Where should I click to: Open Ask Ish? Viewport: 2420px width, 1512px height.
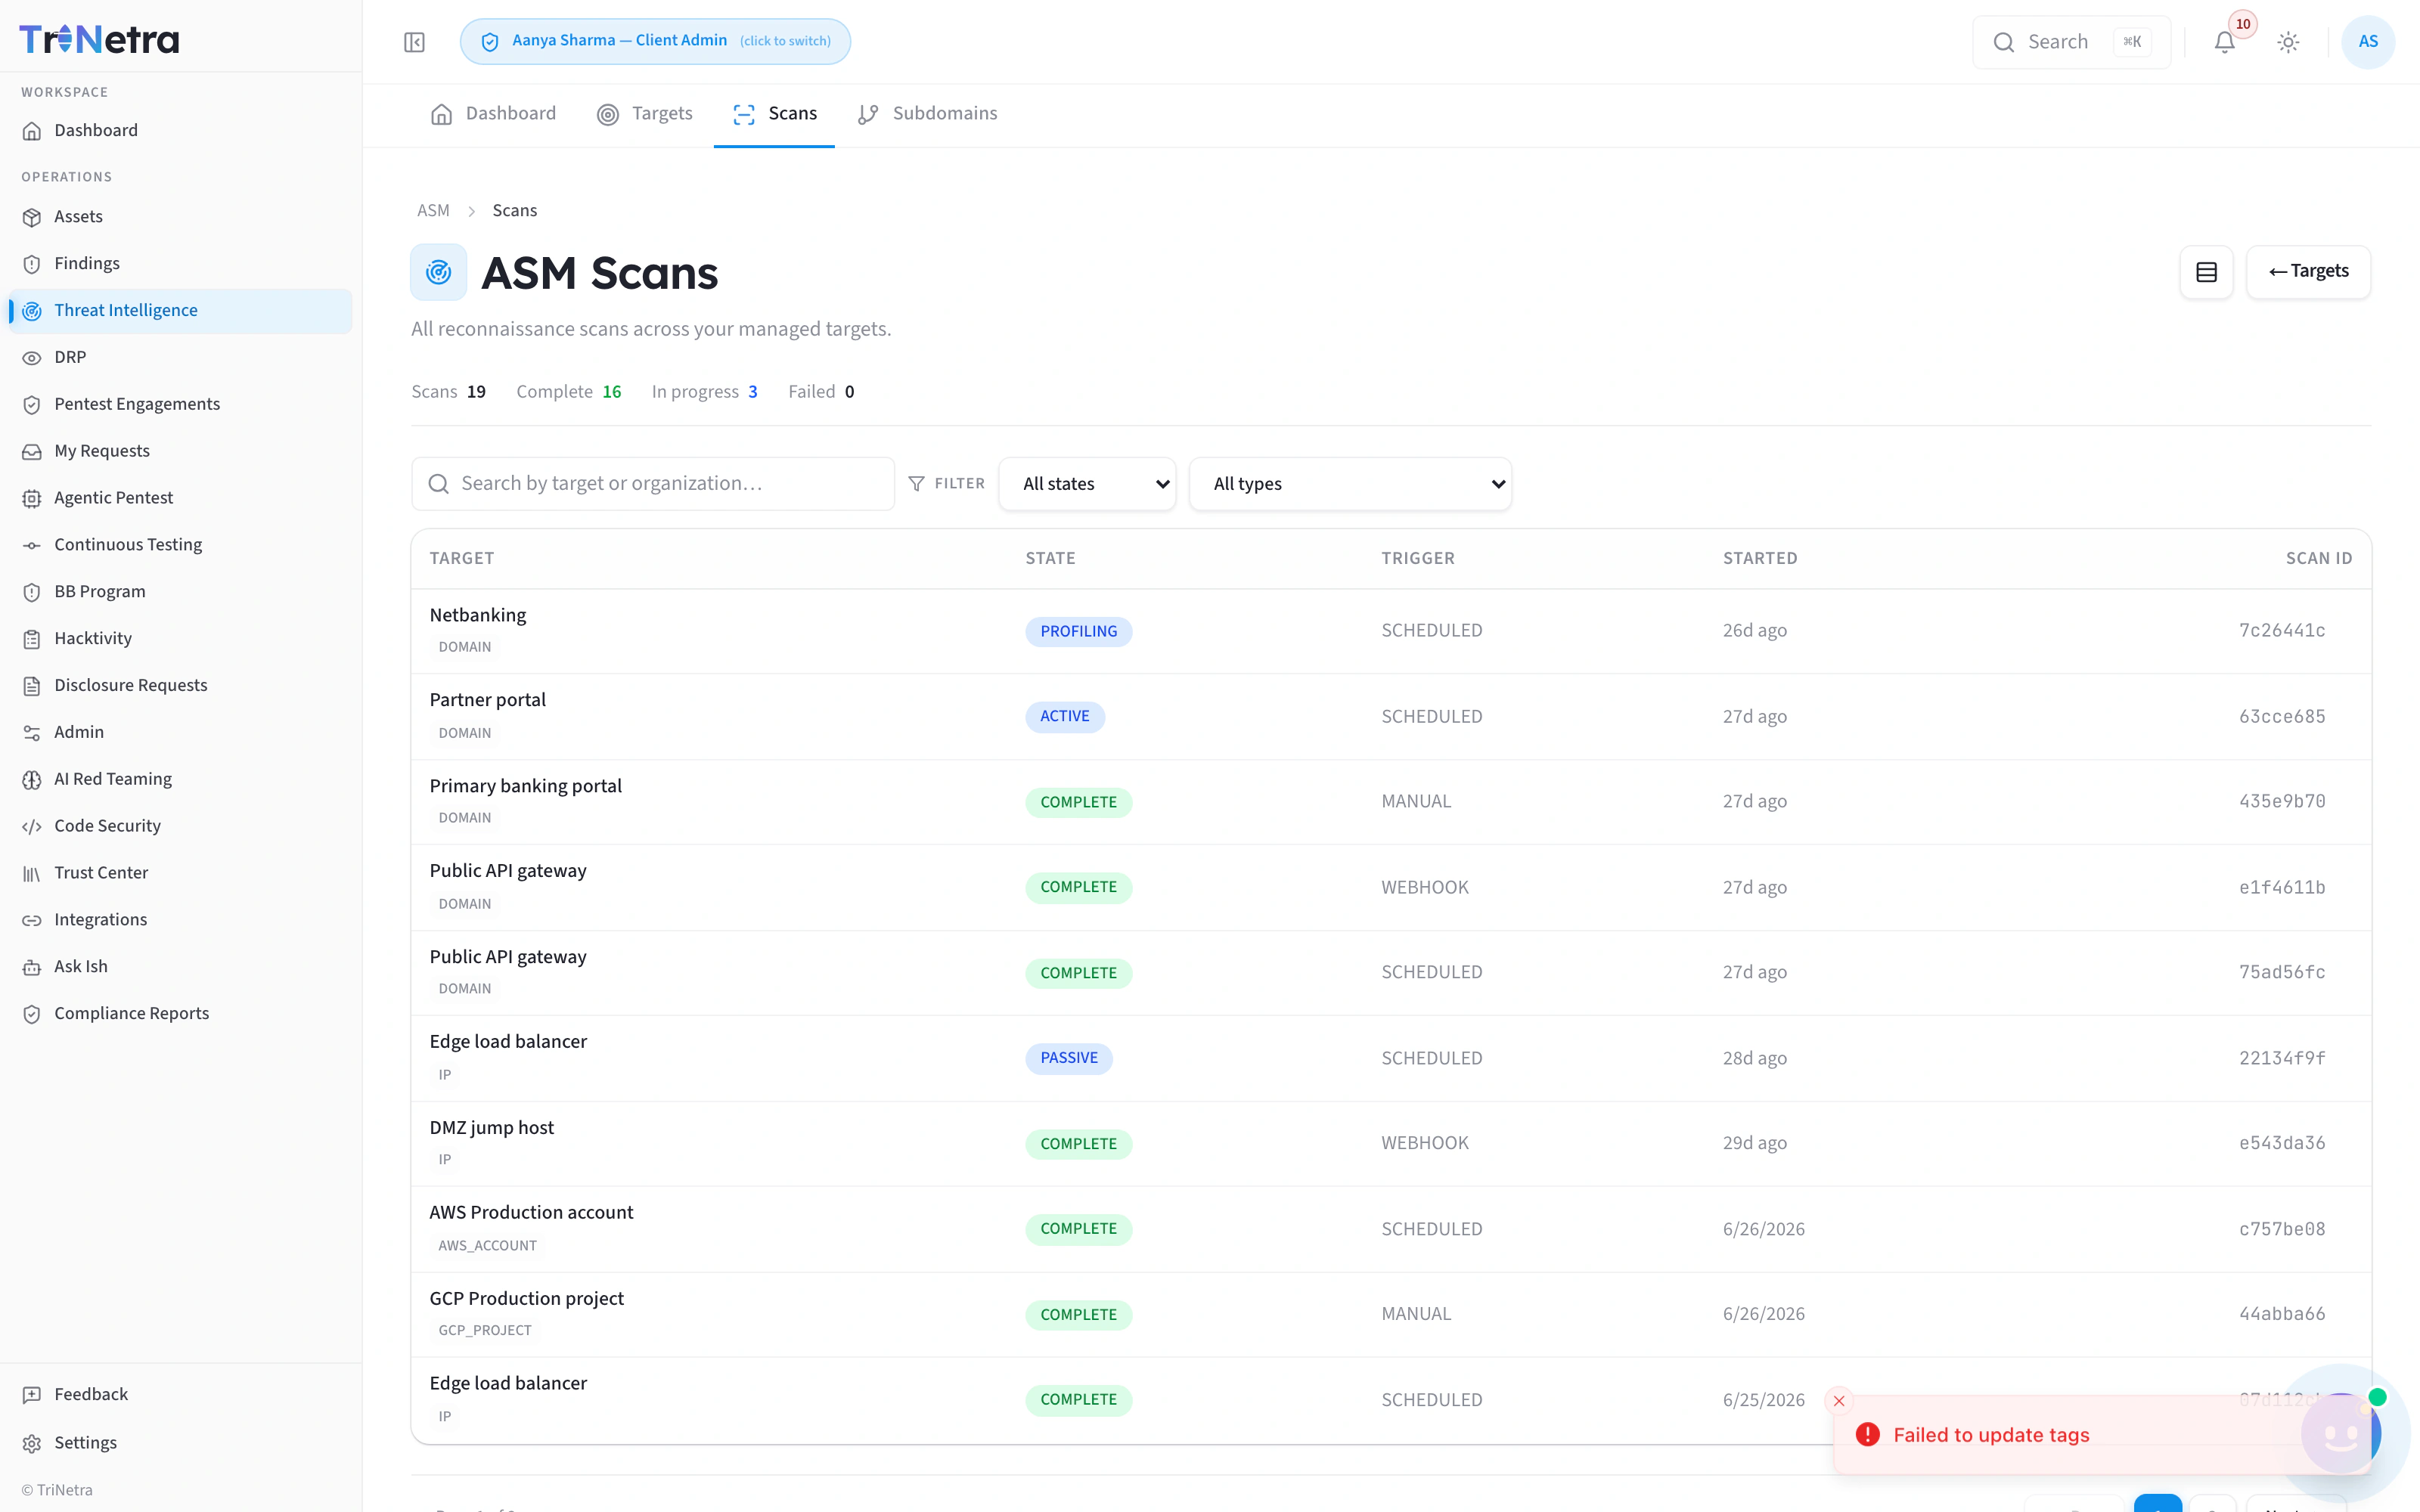click(180, 967)
